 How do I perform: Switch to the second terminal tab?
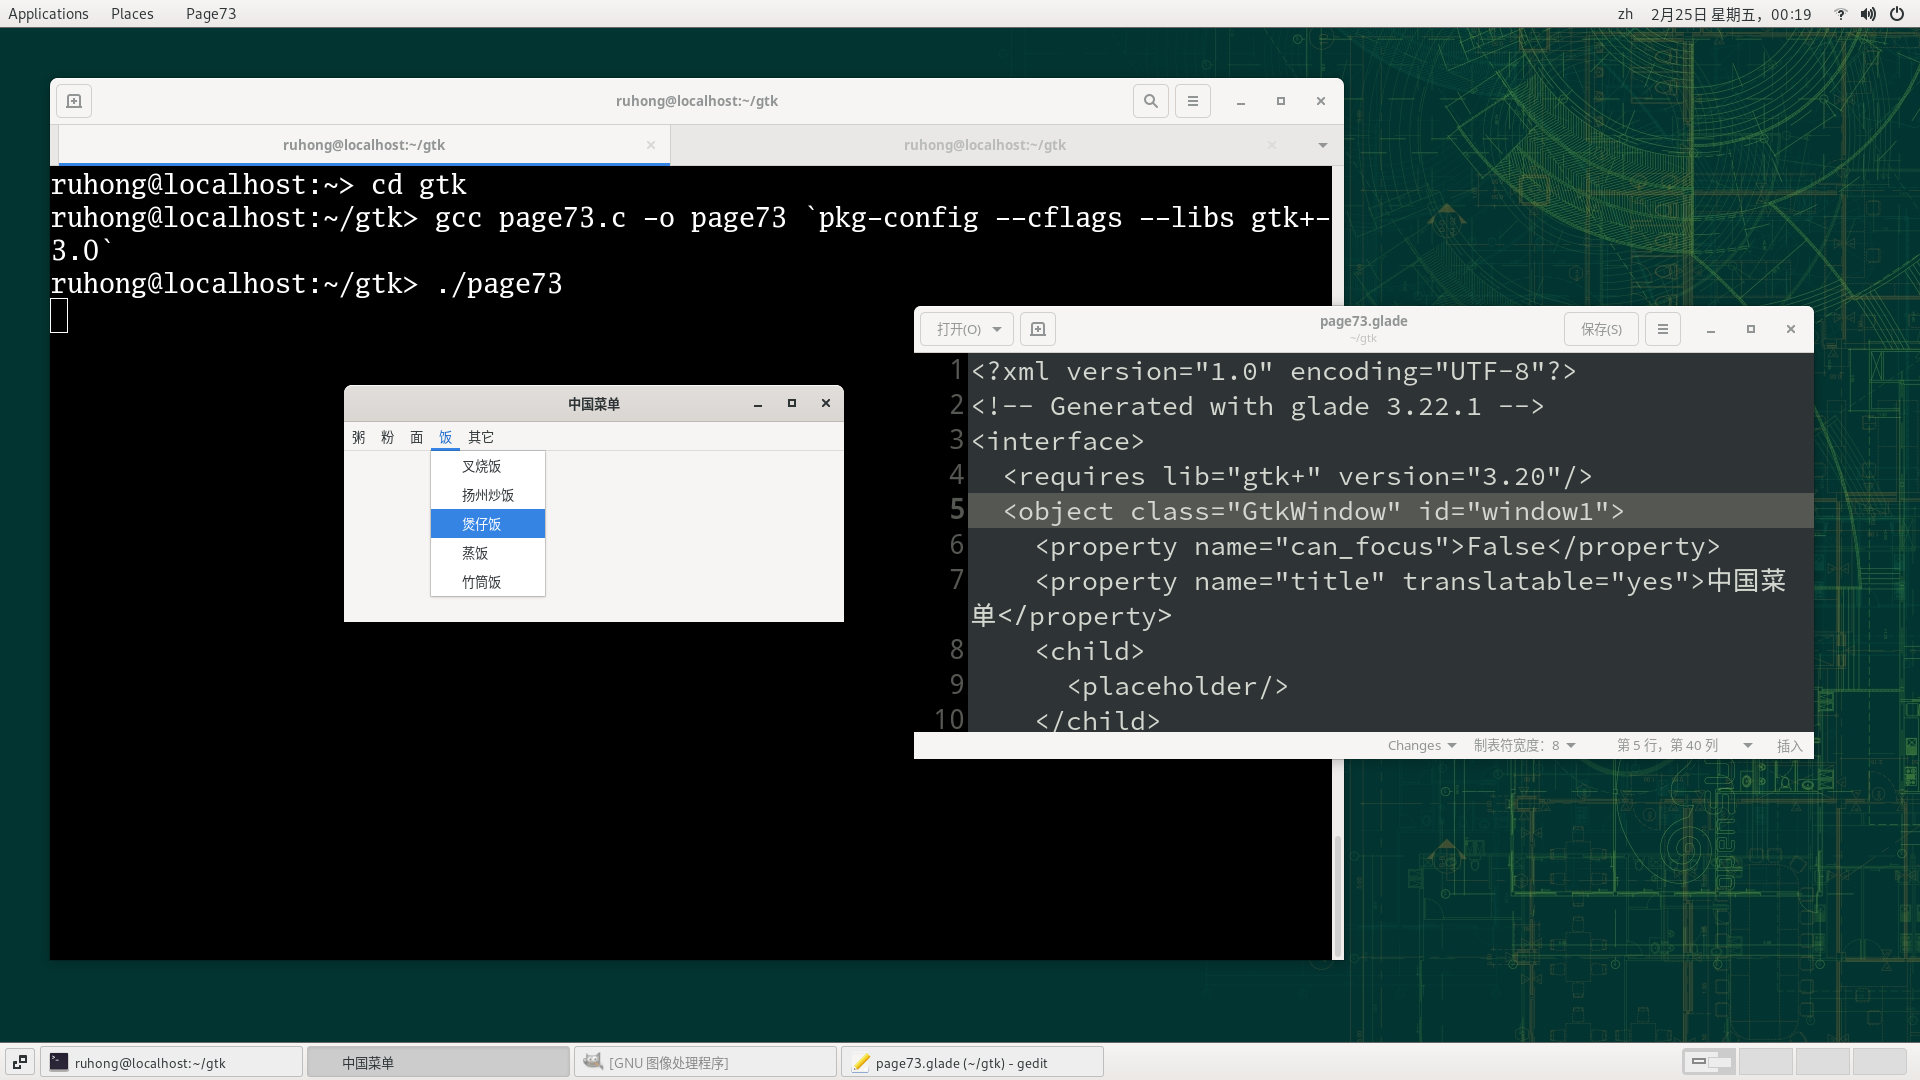pyautogui.click(x=984, y=145)
